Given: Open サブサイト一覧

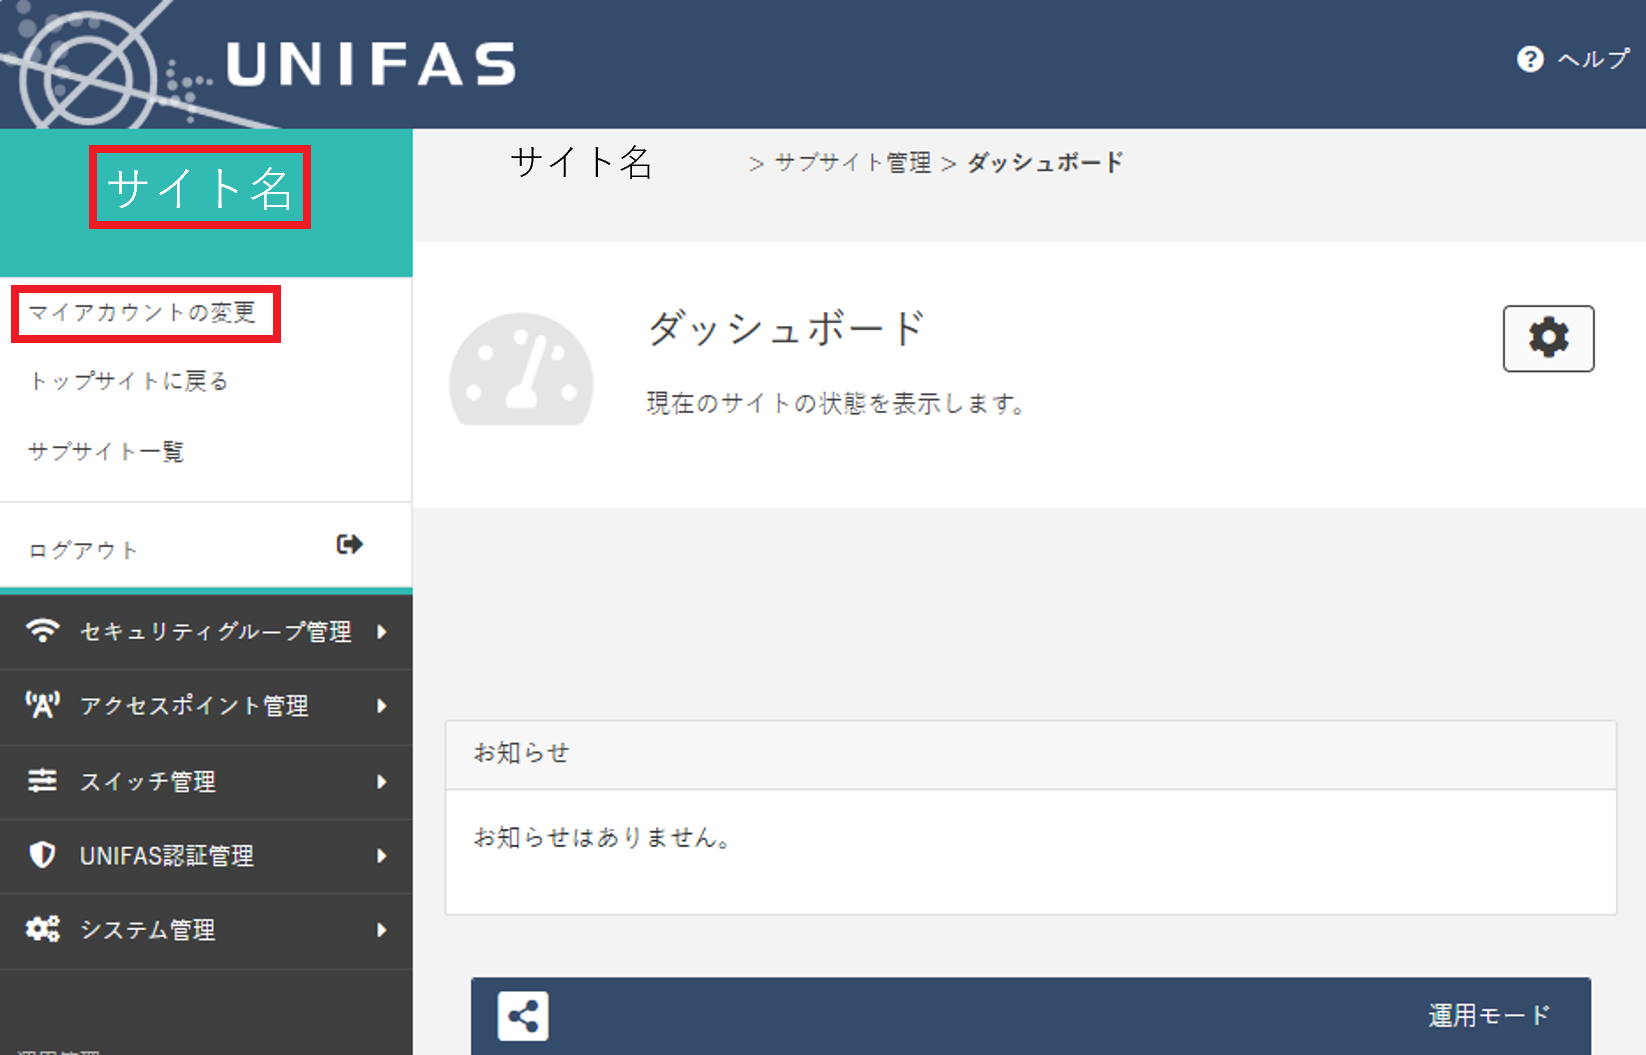Looking at the screenshot, I should tap(106, 451).
